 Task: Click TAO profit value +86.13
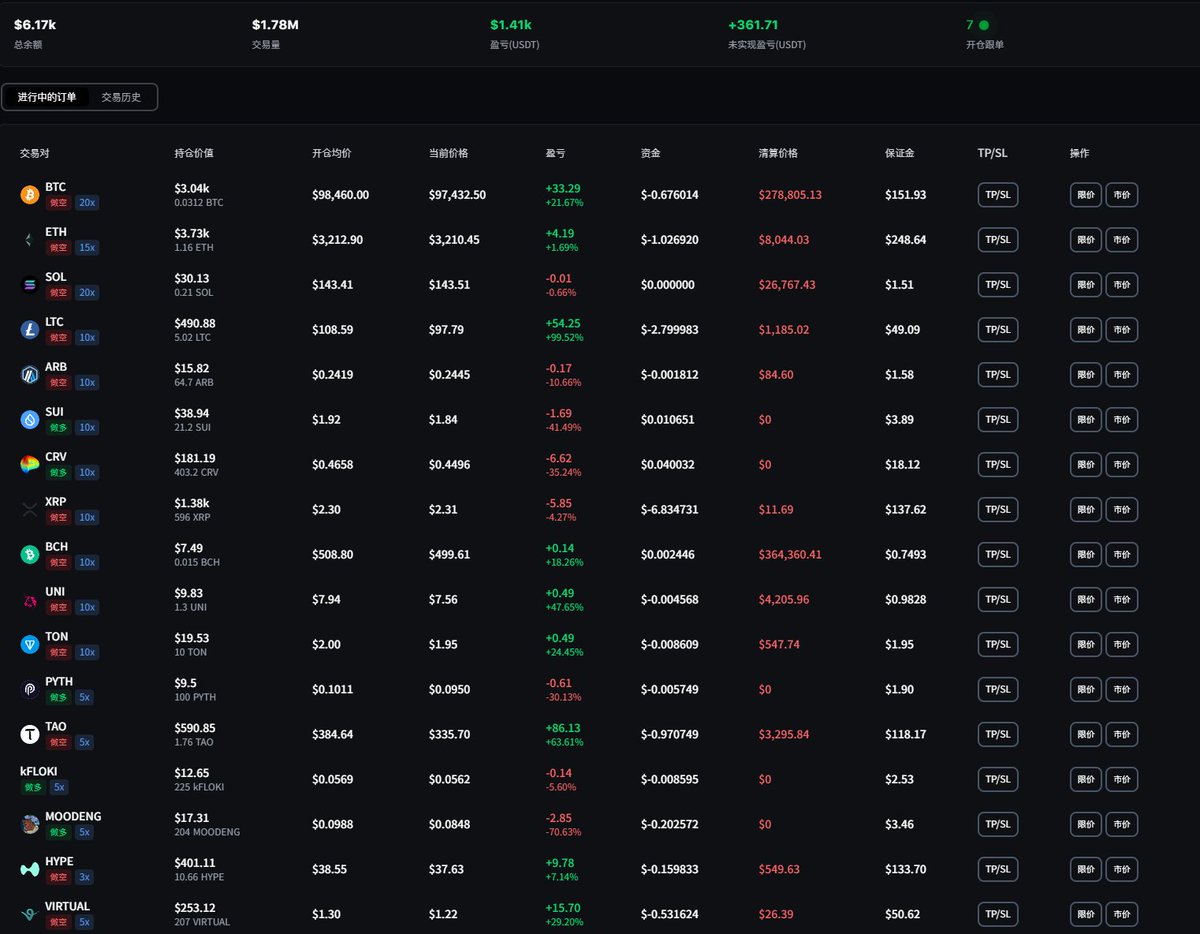click(561, 728)
